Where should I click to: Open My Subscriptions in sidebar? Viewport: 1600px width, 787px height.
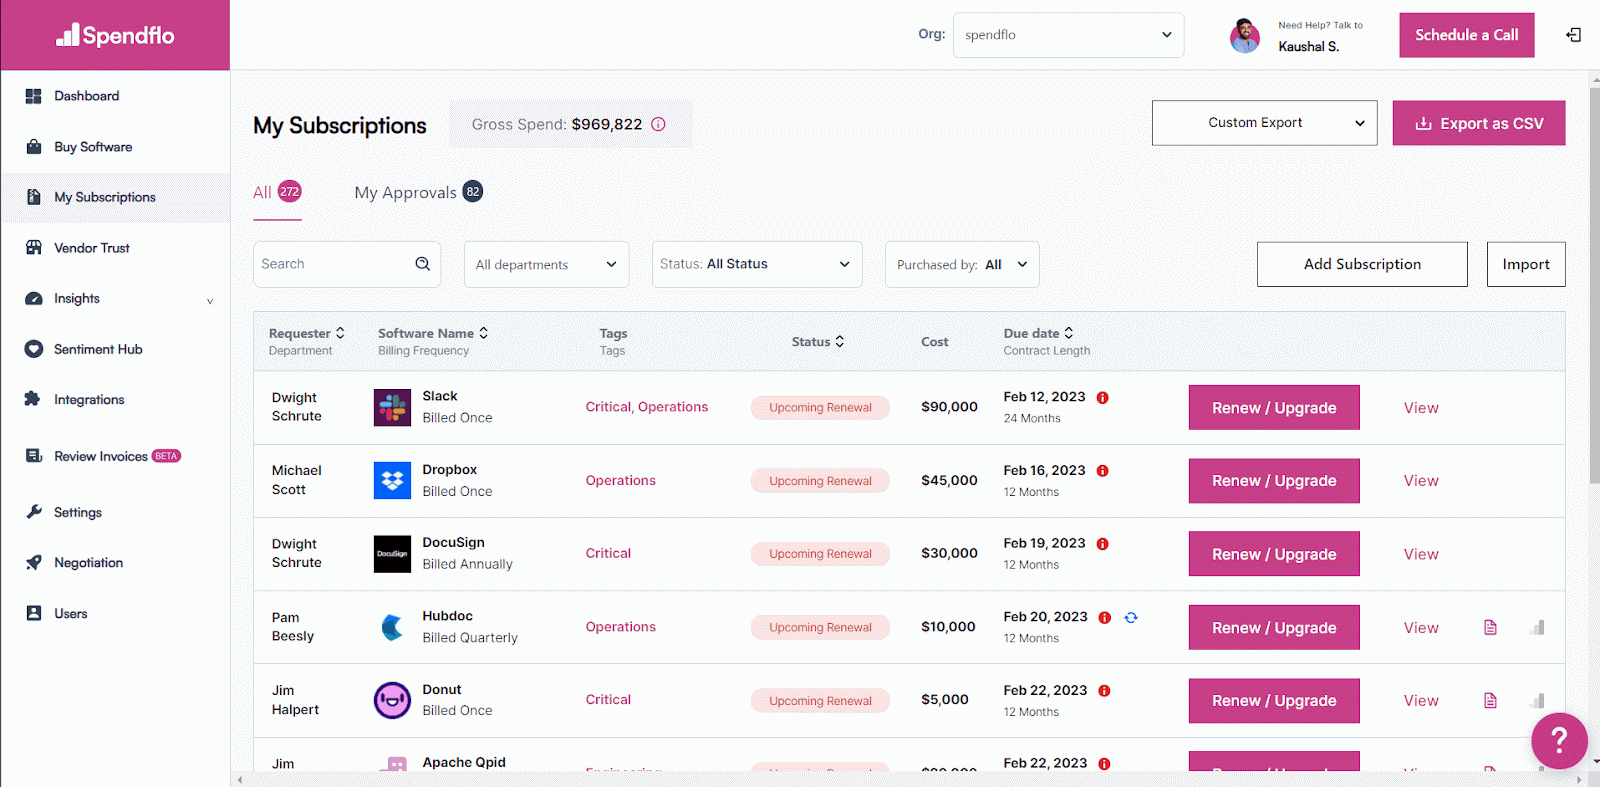[115, 197]
